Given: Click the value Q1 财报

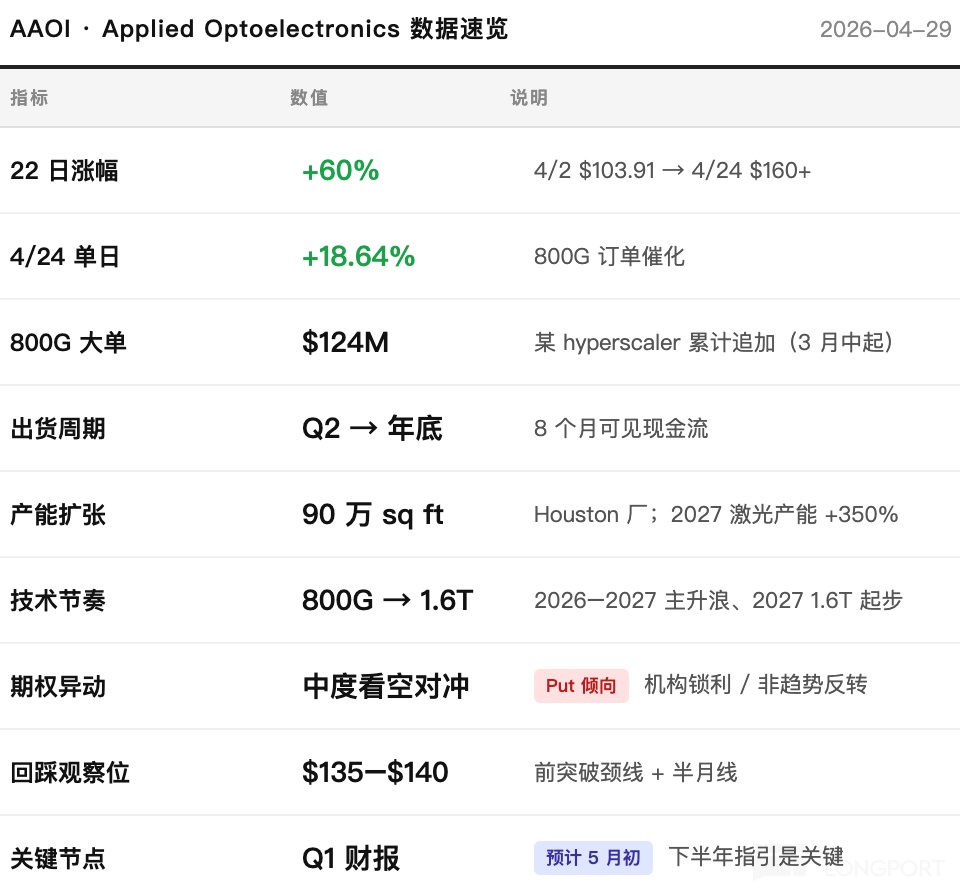Looking at the screenshot, I should pos(351,858).
